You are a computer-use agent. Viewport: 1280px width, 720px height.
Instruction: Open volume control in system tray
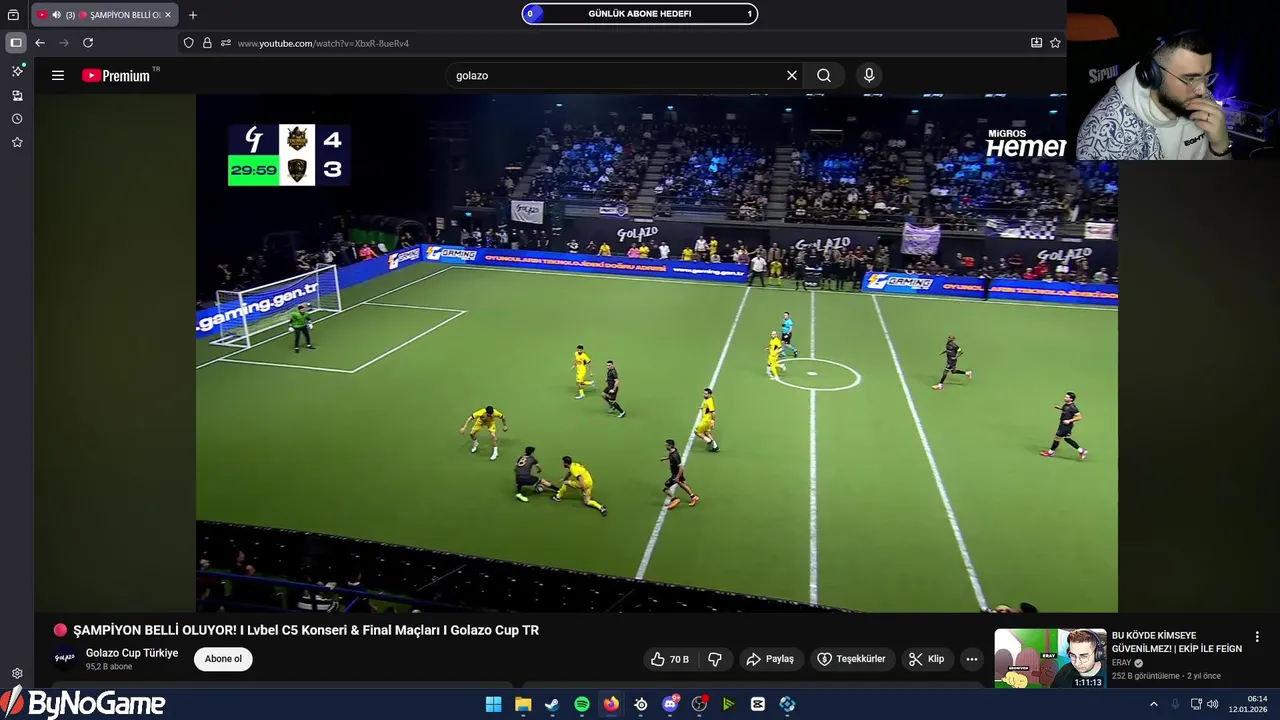click(x=1212, y=704)
